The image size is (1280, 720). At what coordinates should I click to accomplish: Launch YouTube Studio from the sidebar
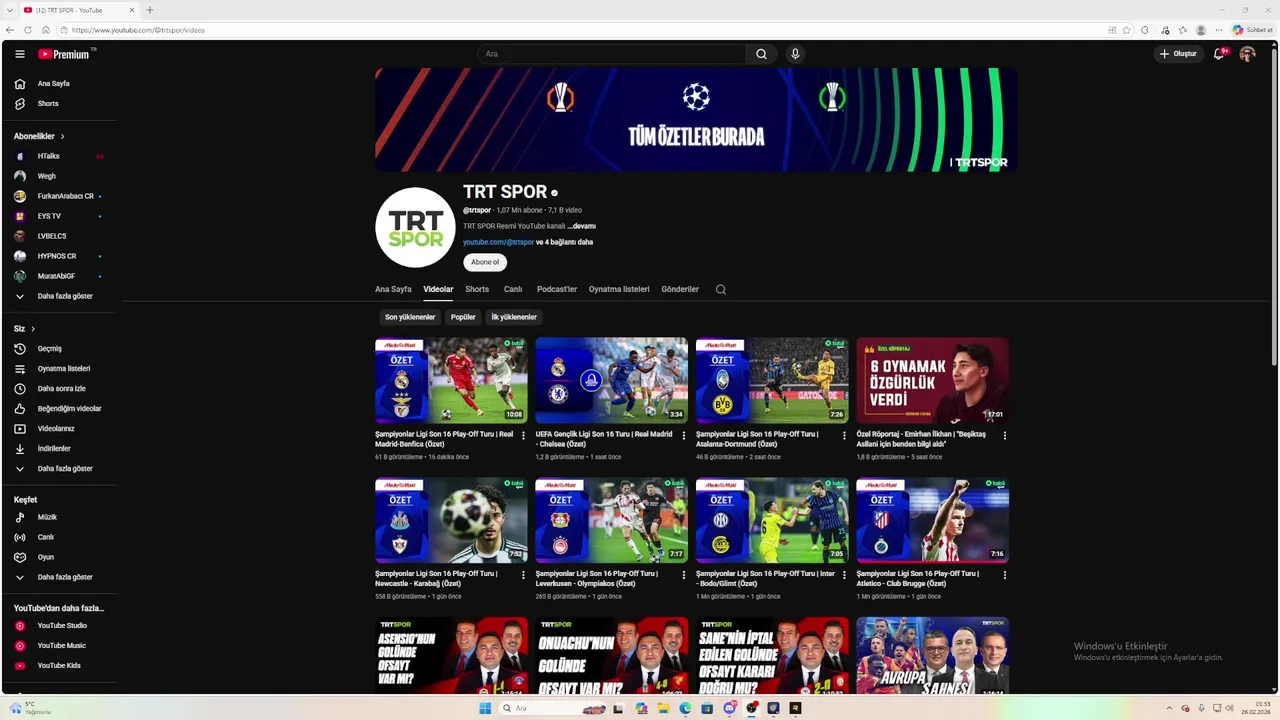pyautogui.click(x=60, y=626)
